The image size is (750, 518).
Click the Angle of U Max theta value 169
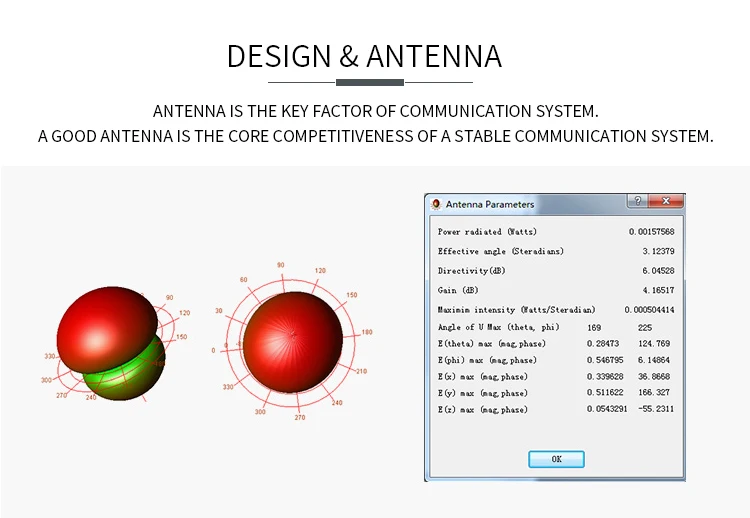coord(594,327)
